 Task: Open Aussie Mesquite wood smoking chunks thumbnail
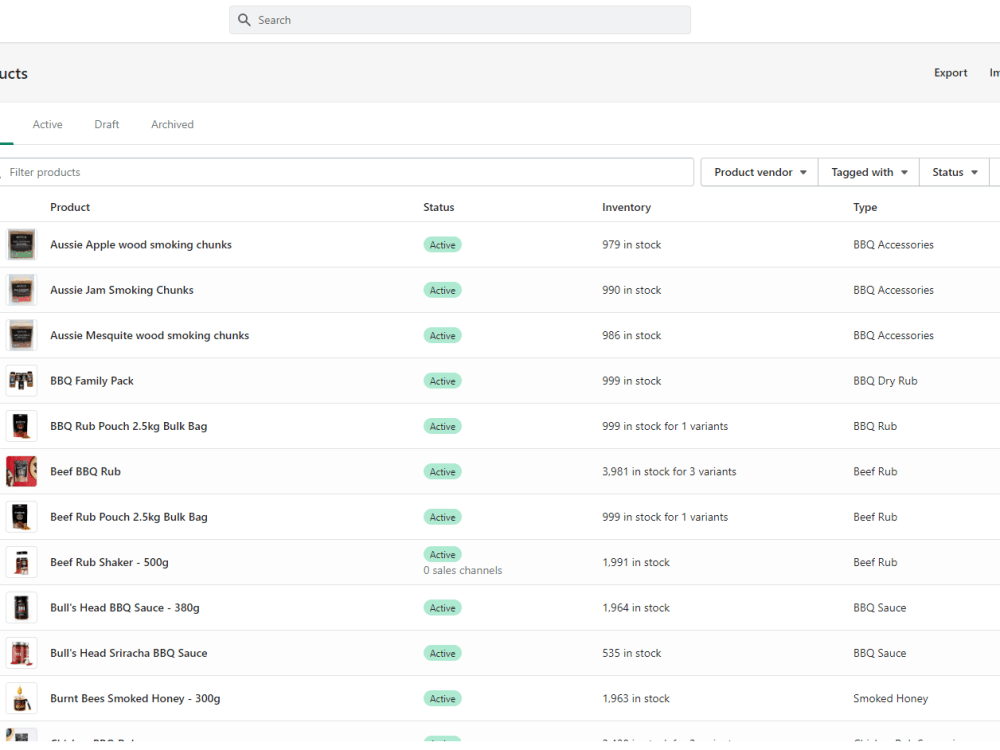[22, 335]
